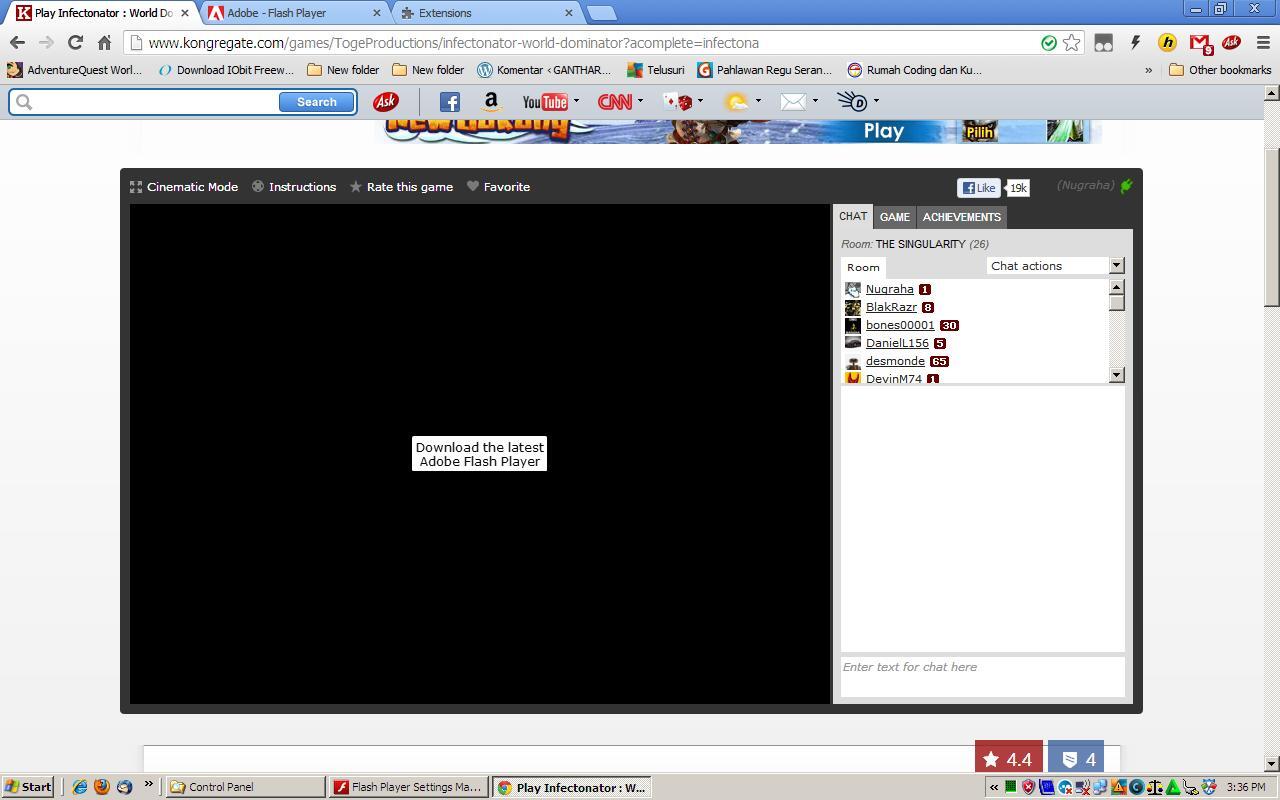Open the Other bookmarks folder
Screen dimensions: 1280x800
pos(1220,70)
